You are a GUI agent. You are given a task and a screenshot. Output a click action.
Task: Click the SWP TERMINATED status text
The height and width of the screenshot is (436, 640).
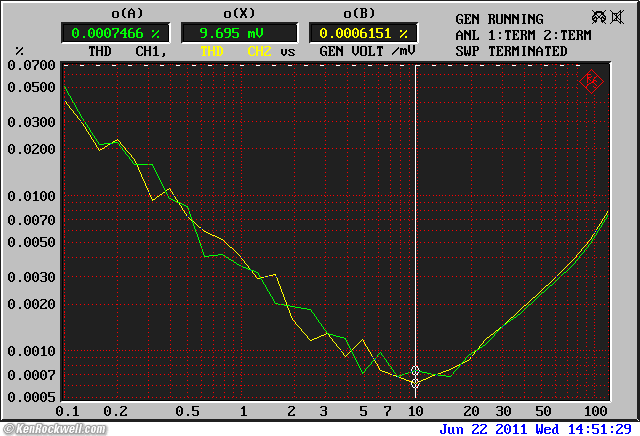511,51
